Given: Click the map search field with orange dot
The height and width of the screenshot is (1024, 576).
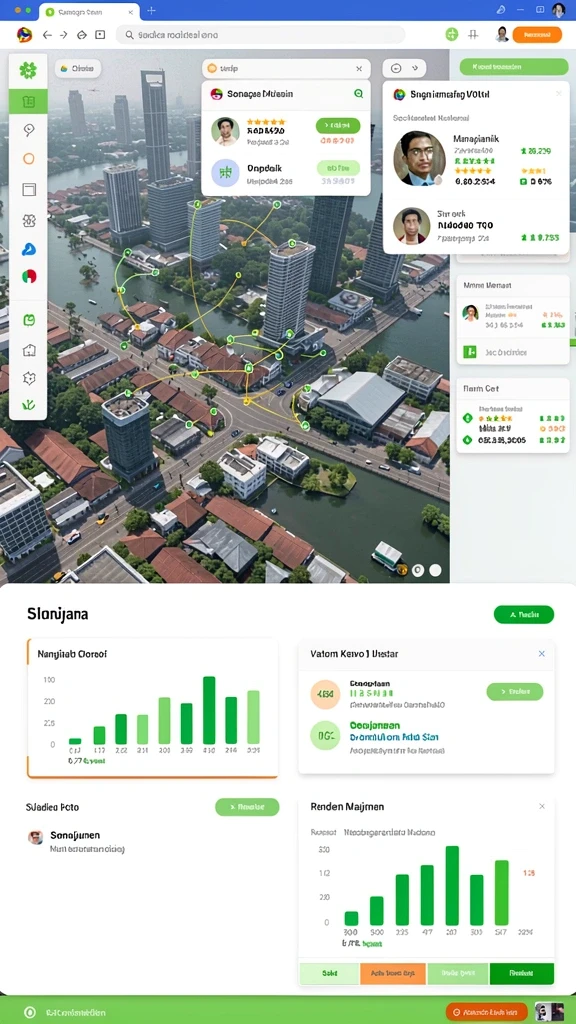Looking at the screenshot, I should pyautogui.click(x=285, y=69).
